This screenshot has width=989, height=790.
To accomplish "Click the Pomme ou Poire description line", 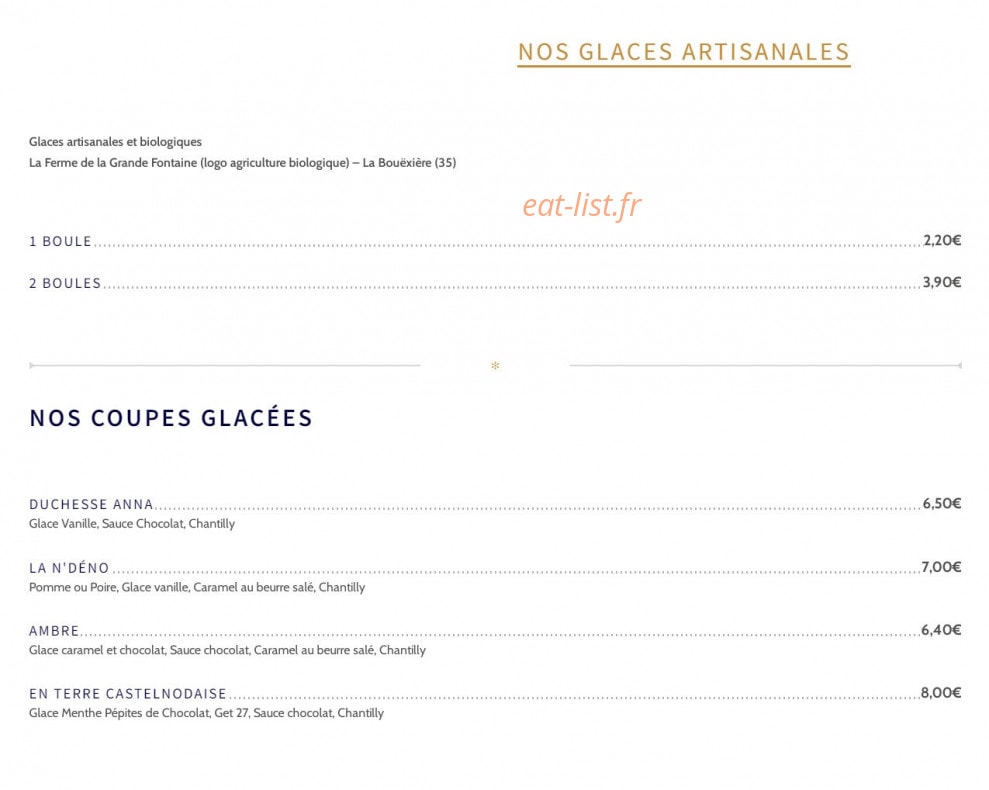I will point(197,587).
